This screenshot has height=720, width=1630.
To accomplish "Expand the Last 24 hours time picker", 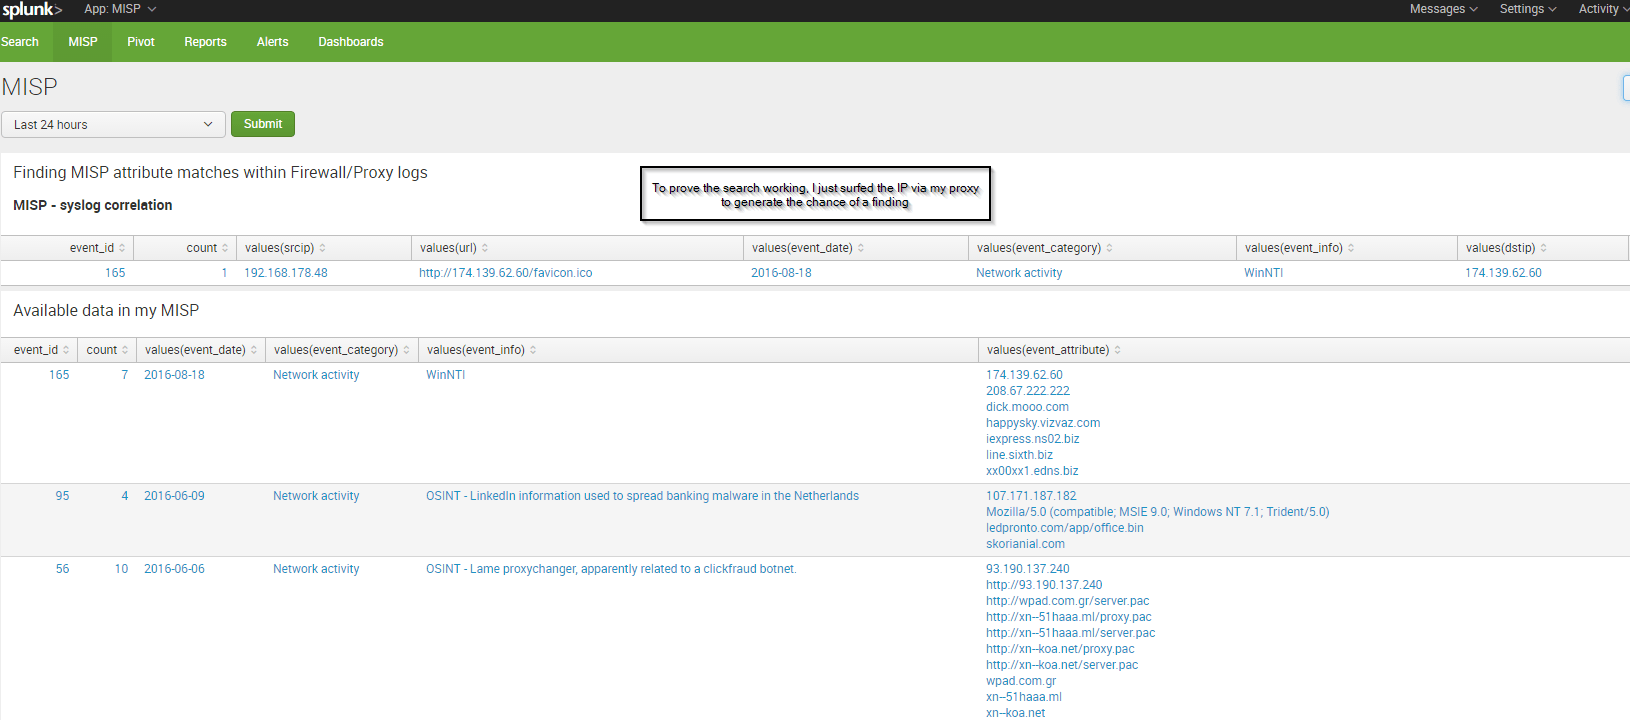I will pos(112,125).
